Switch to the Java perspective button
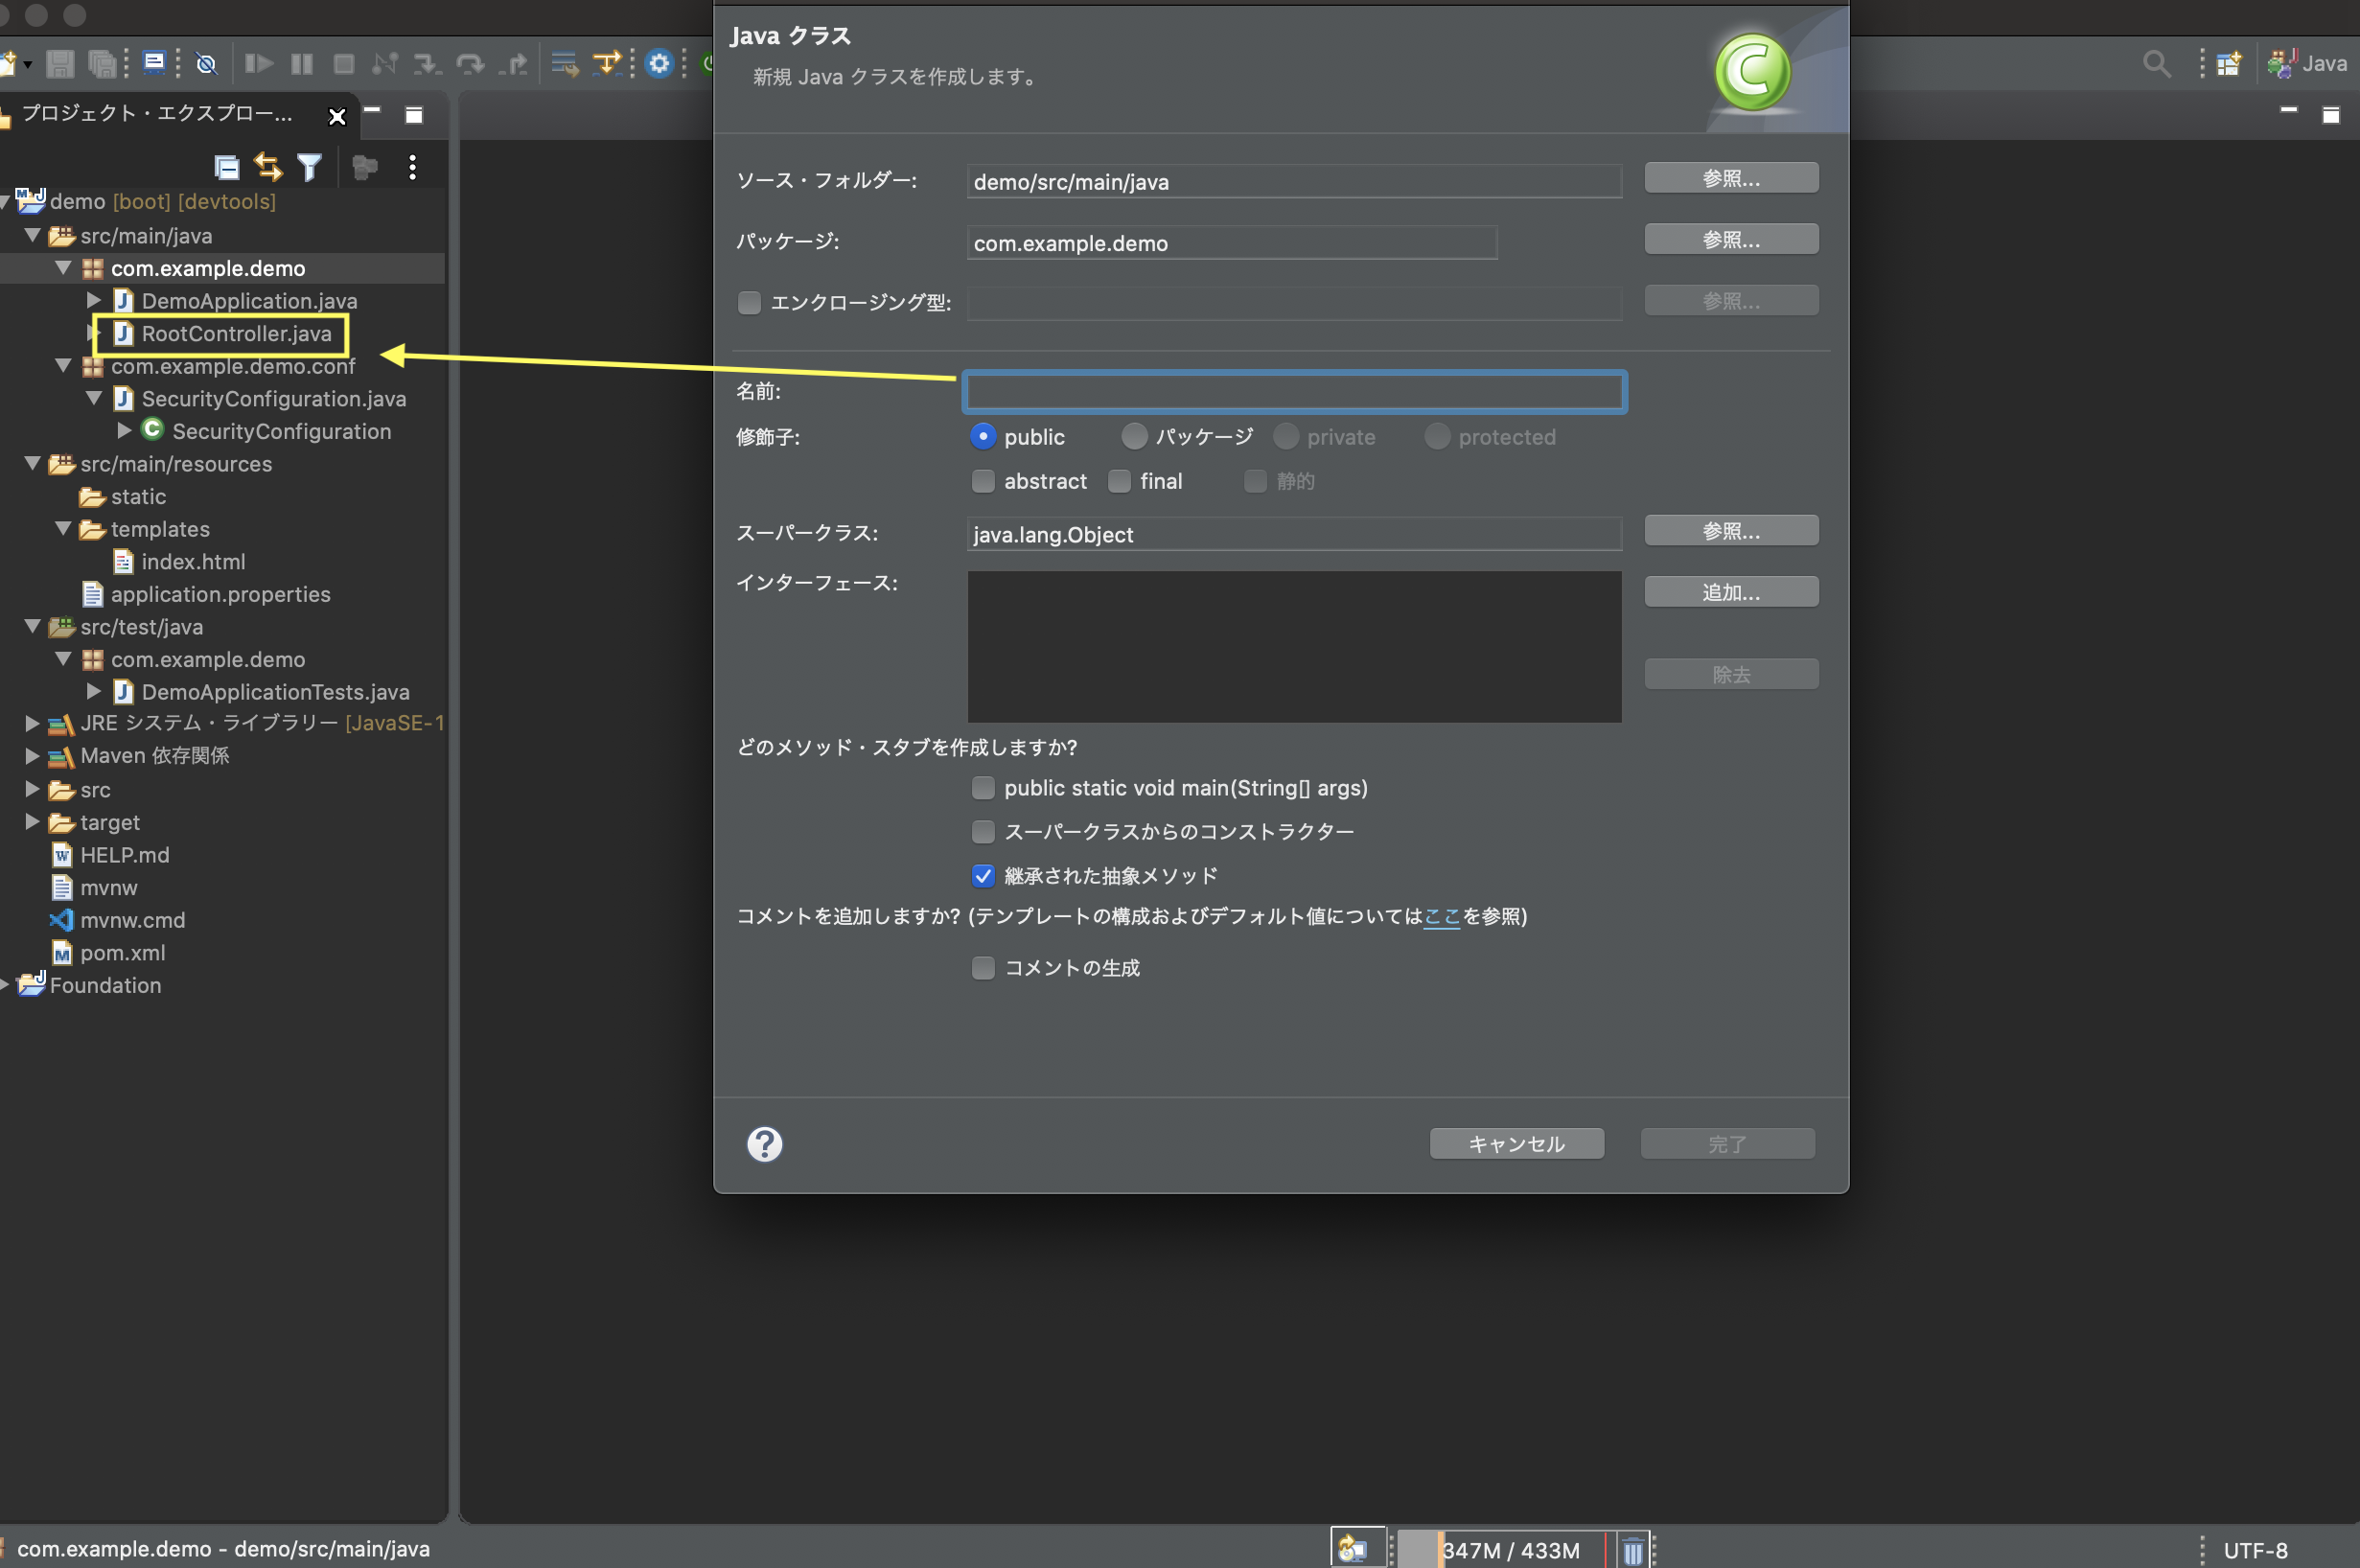 2308,64
